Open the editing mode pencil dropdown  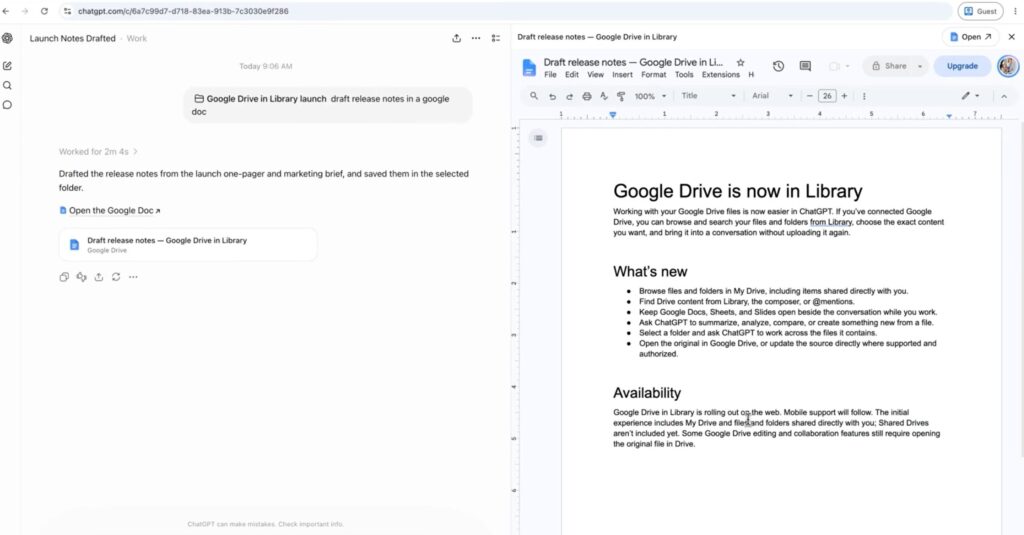[x=970, y=96]
